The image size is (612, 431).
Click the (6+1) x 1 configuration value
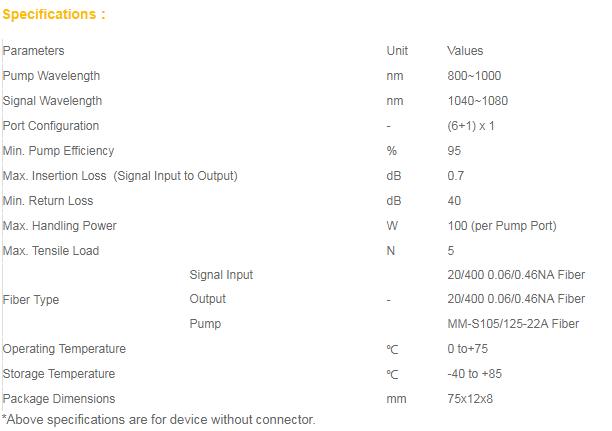(471, 126)
